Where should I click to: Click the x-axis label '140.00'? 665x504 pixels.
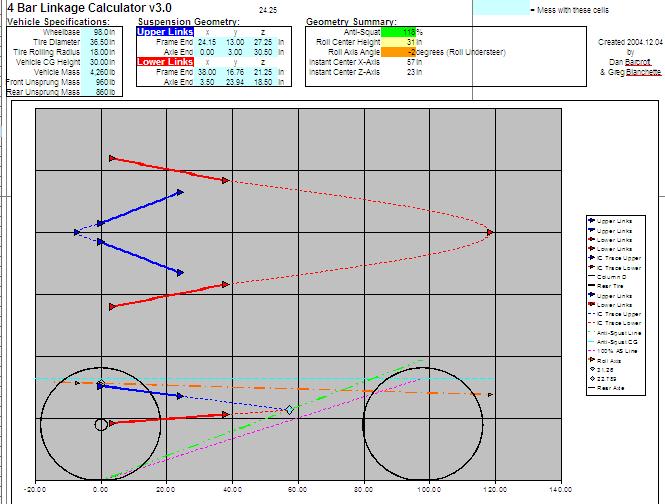[560, 490]
